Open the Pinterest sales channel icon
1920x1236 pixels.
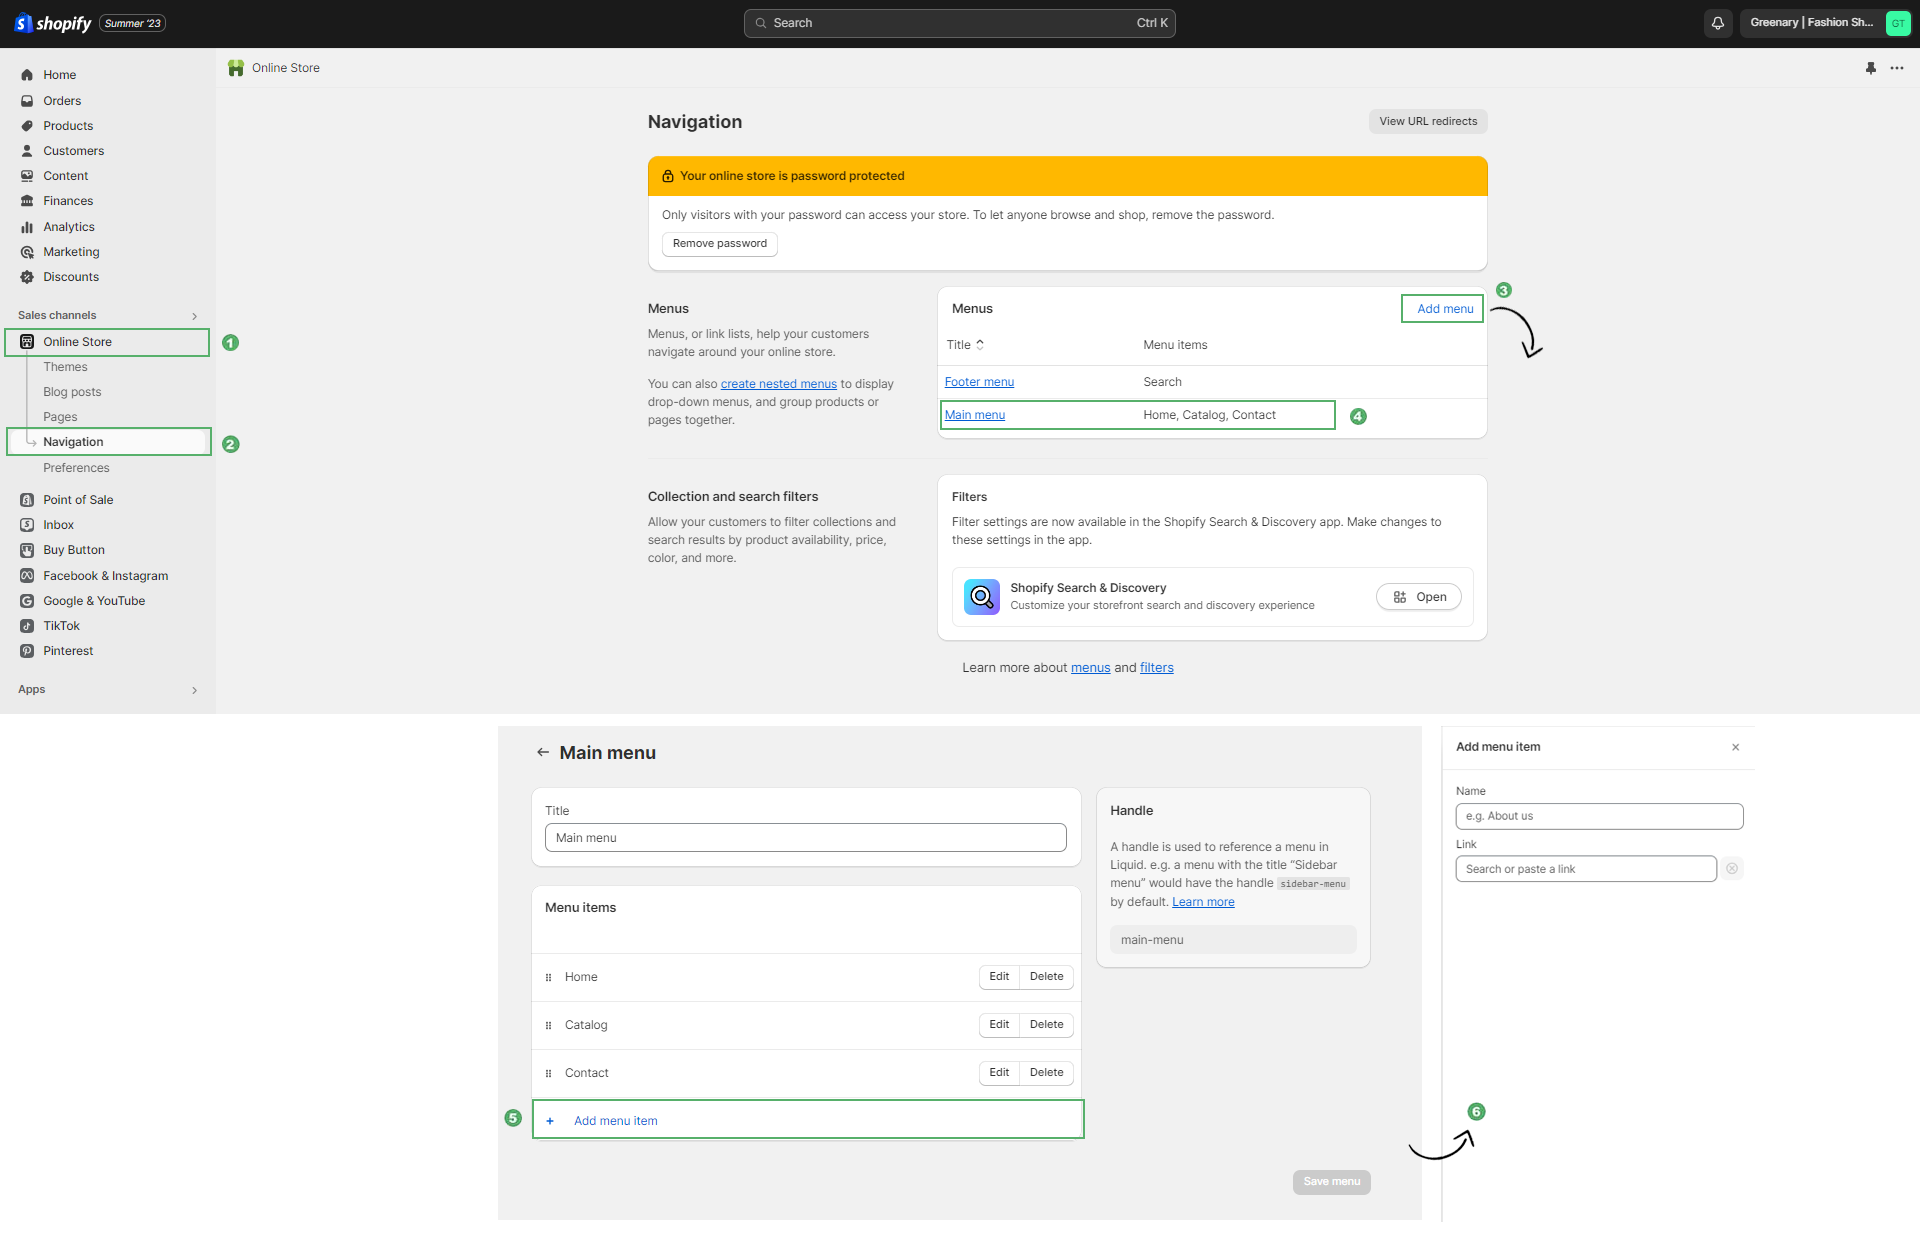tap(27, 651)
